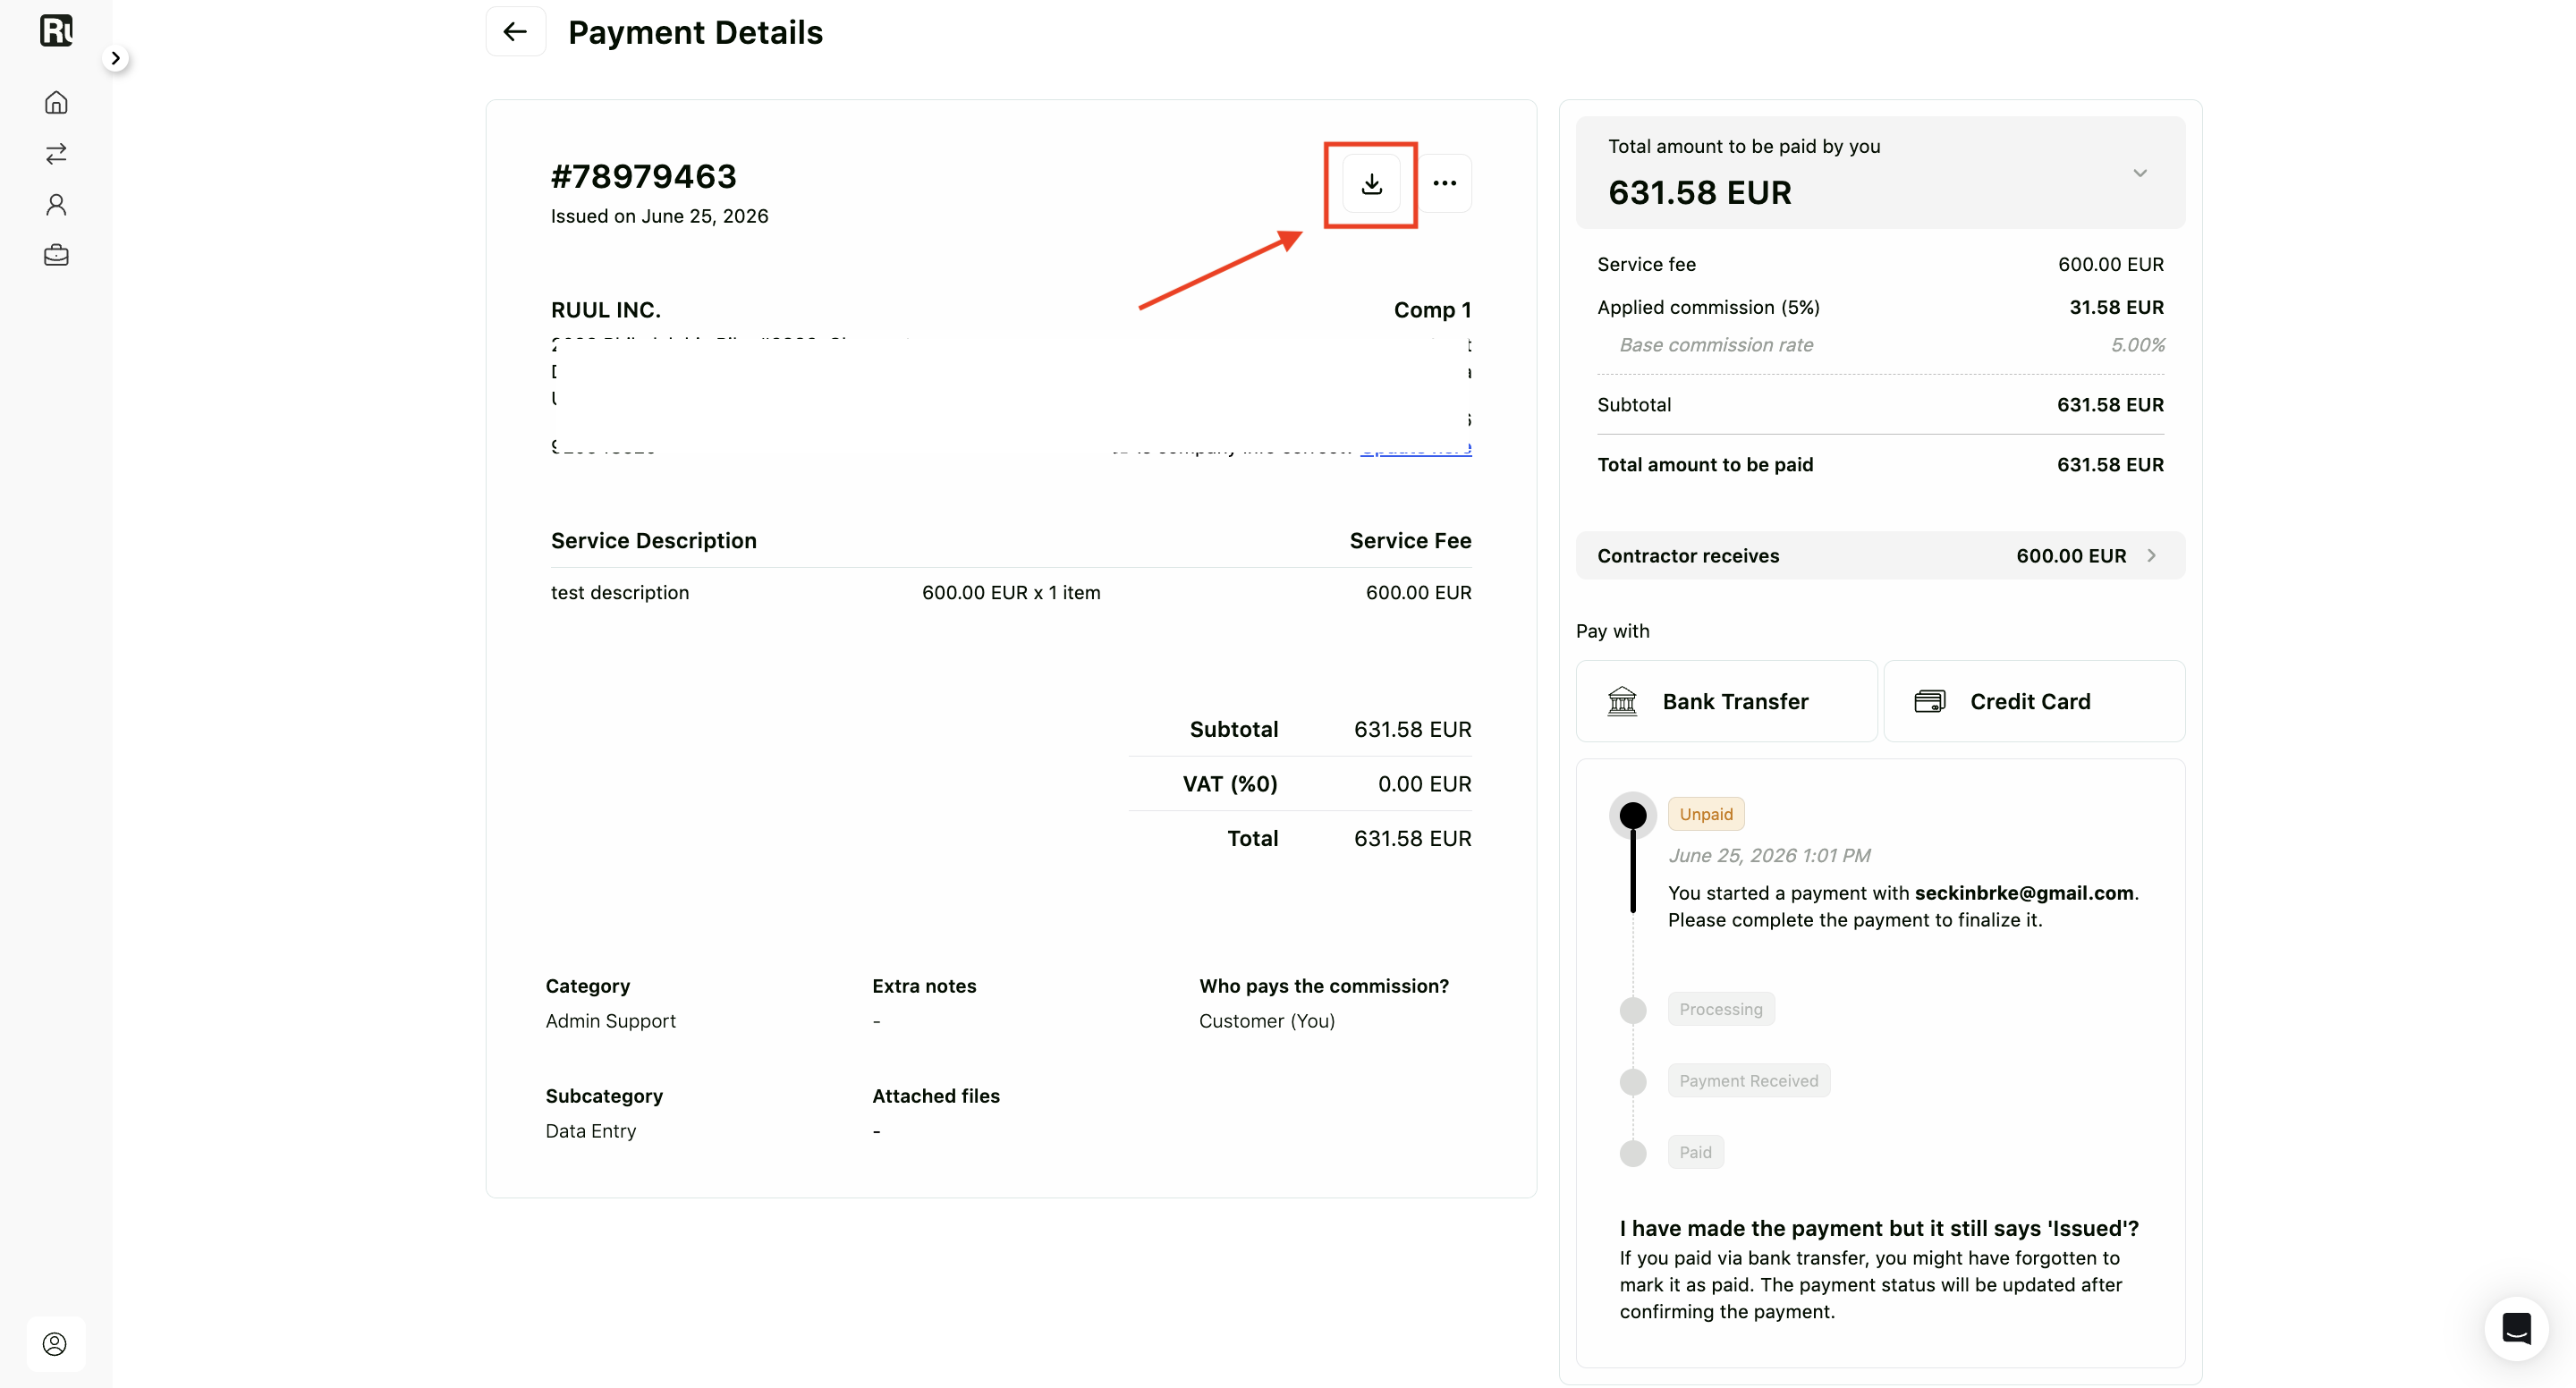Click the update here link for company info
The width and height of the screenshot is (2576, 1388).
(x=1415, y=449)
